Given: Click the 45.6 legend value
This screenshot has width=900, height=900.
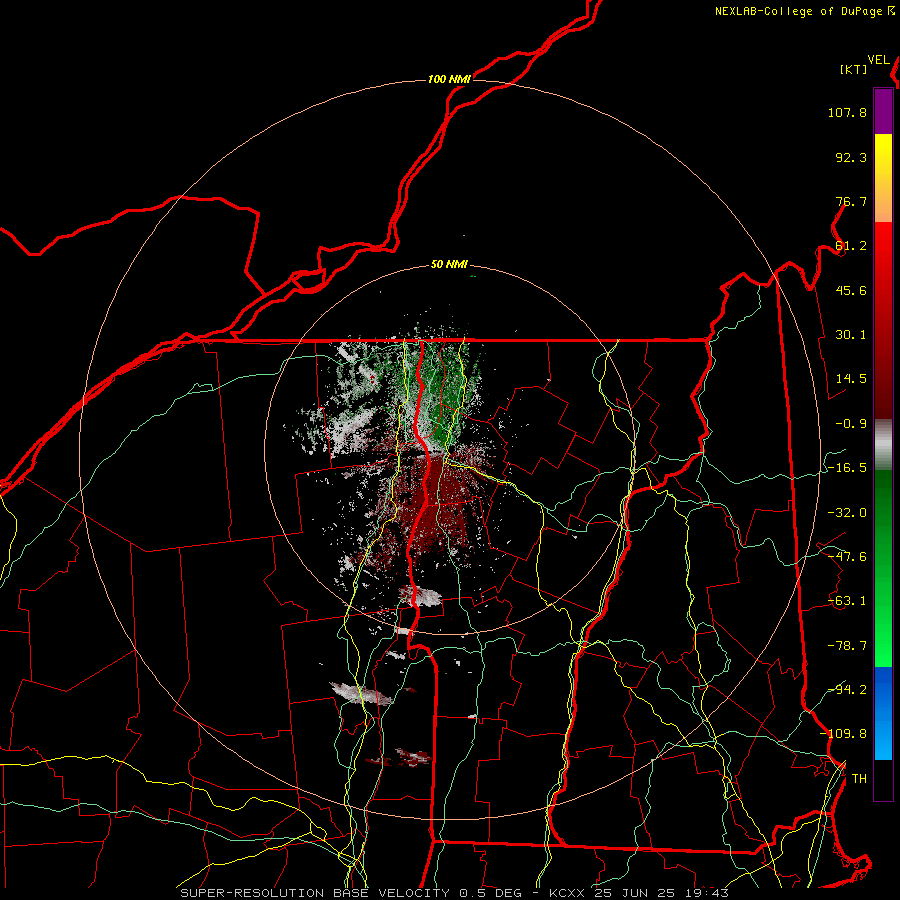Looking at the screenshot, I should point(851,290).
